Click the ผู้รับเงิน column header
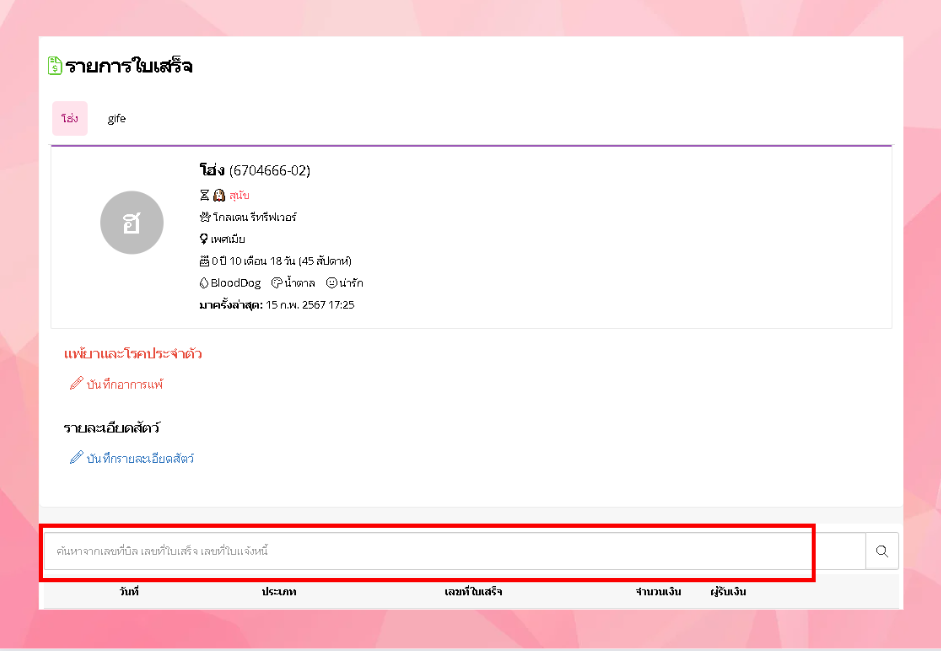The image size is (941, 651). (728, 592)
